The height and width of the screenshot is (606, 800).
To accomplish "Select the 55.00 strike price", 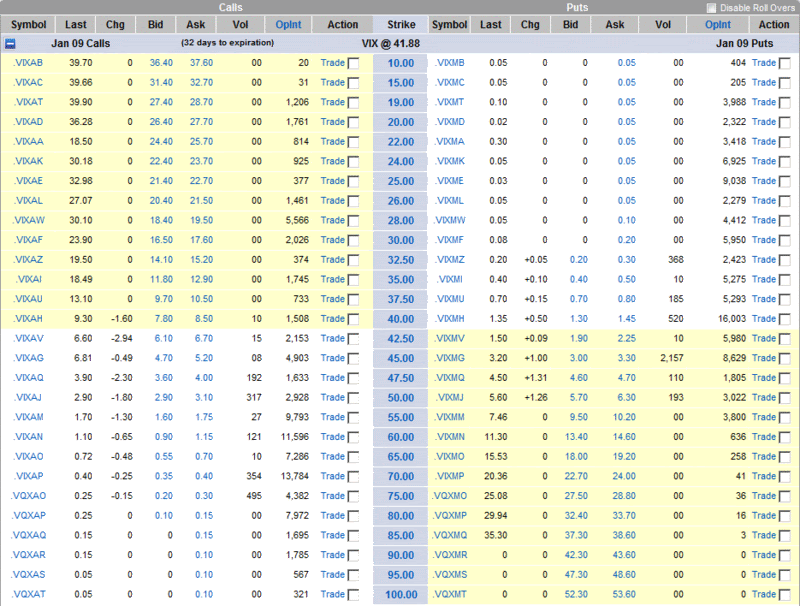I will (401, 418).
